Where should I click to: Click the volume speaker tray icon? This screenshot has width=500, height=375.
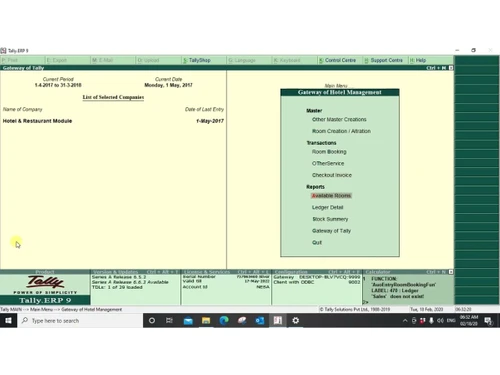pos(440,321)
